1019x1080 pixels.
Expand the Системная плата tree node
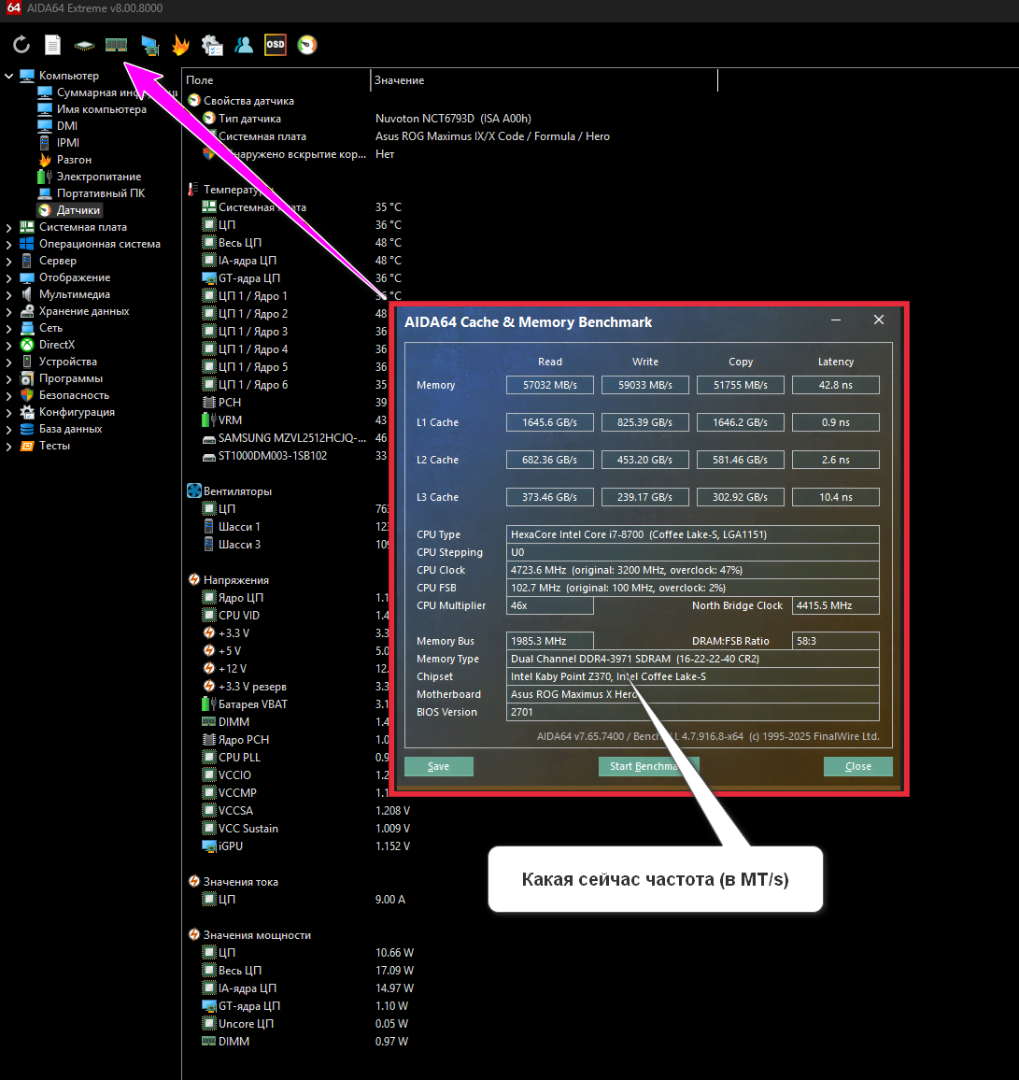(9, 227)
